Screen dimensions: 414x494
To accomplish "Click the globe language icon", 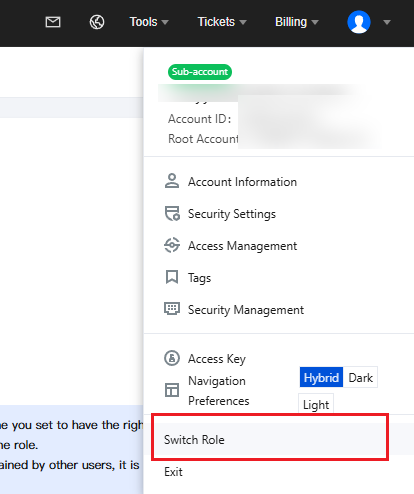I will point(97,22).
